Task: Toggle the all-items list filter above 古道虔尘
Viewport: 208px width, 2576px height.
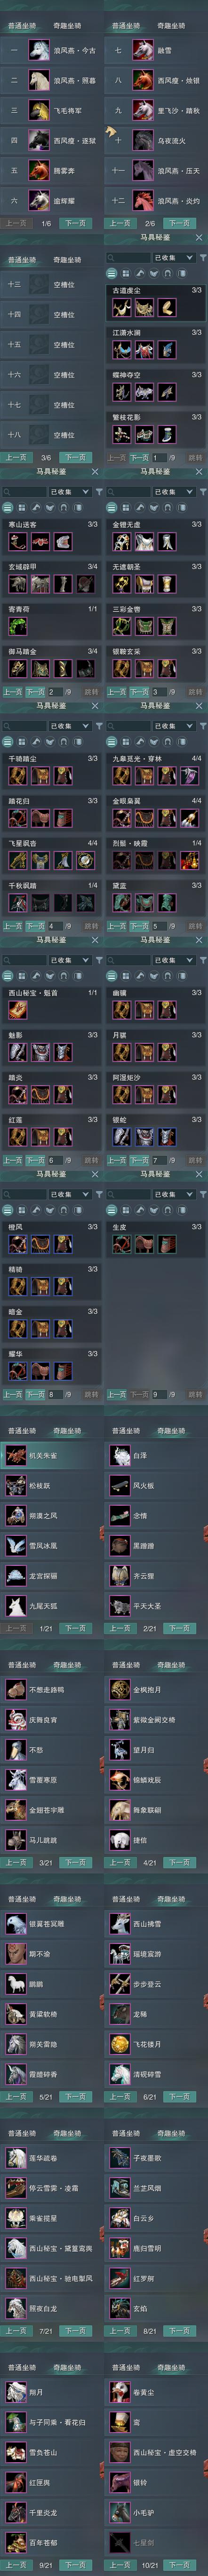Action: (x=111, y=272)
